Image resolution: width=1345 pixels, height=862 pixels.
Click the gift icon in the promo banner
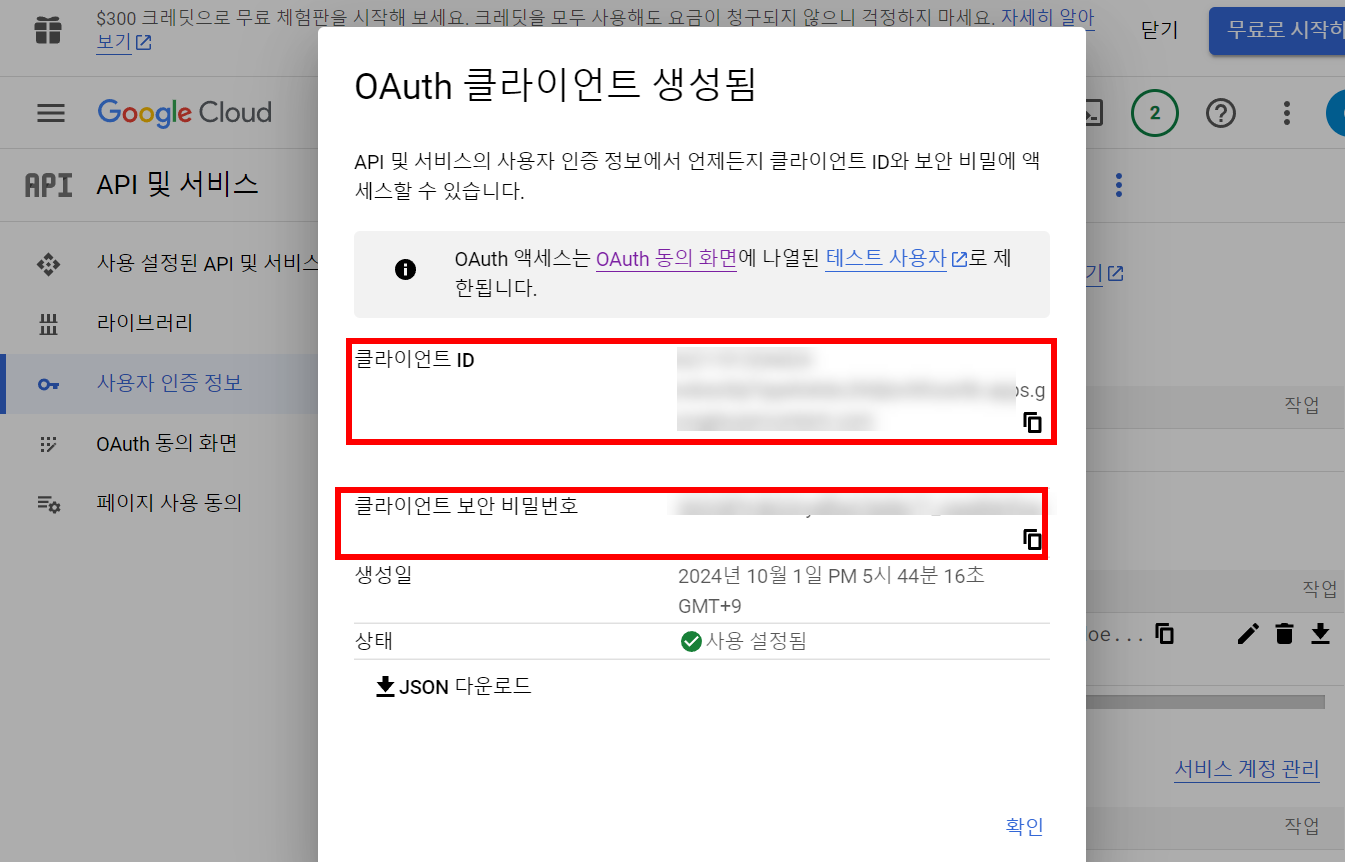click(x=48, y=30)
